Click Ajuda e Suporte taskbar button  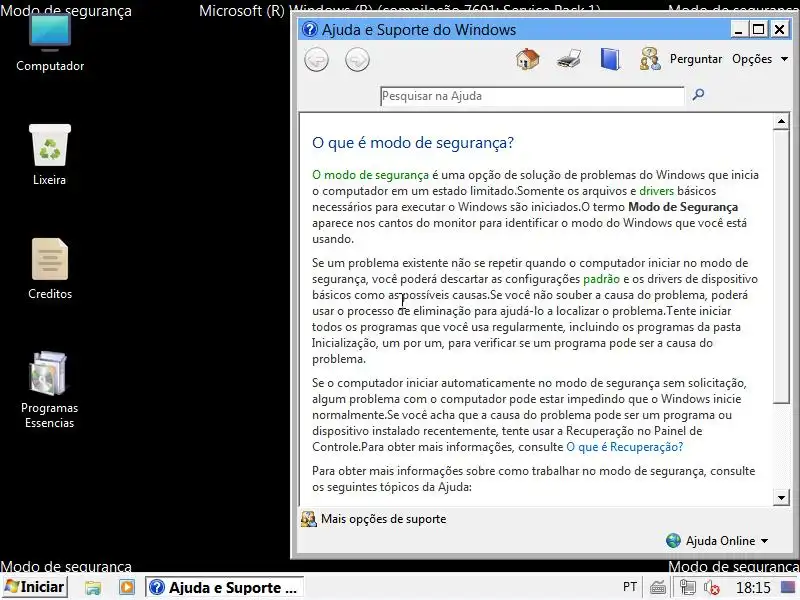click(x=224, y=587)
